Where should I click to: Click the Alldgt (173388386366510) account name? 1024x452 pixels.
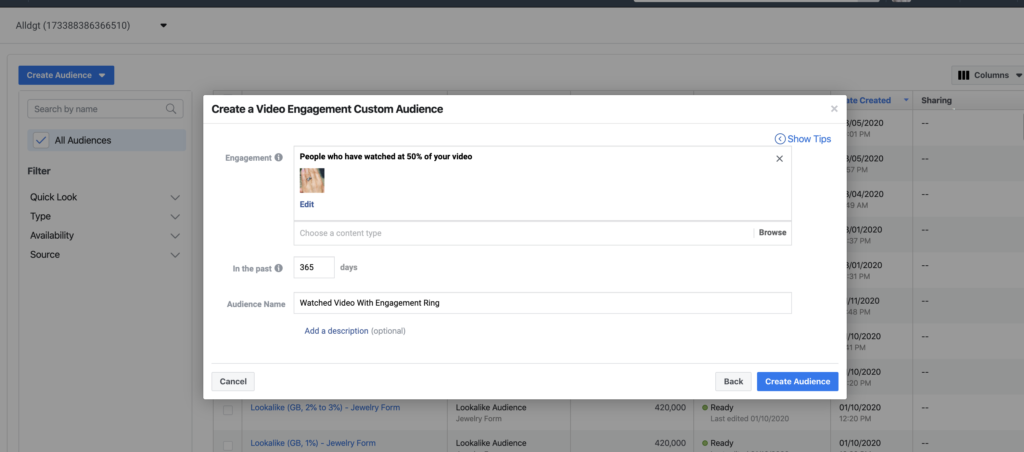click(73, 26)
